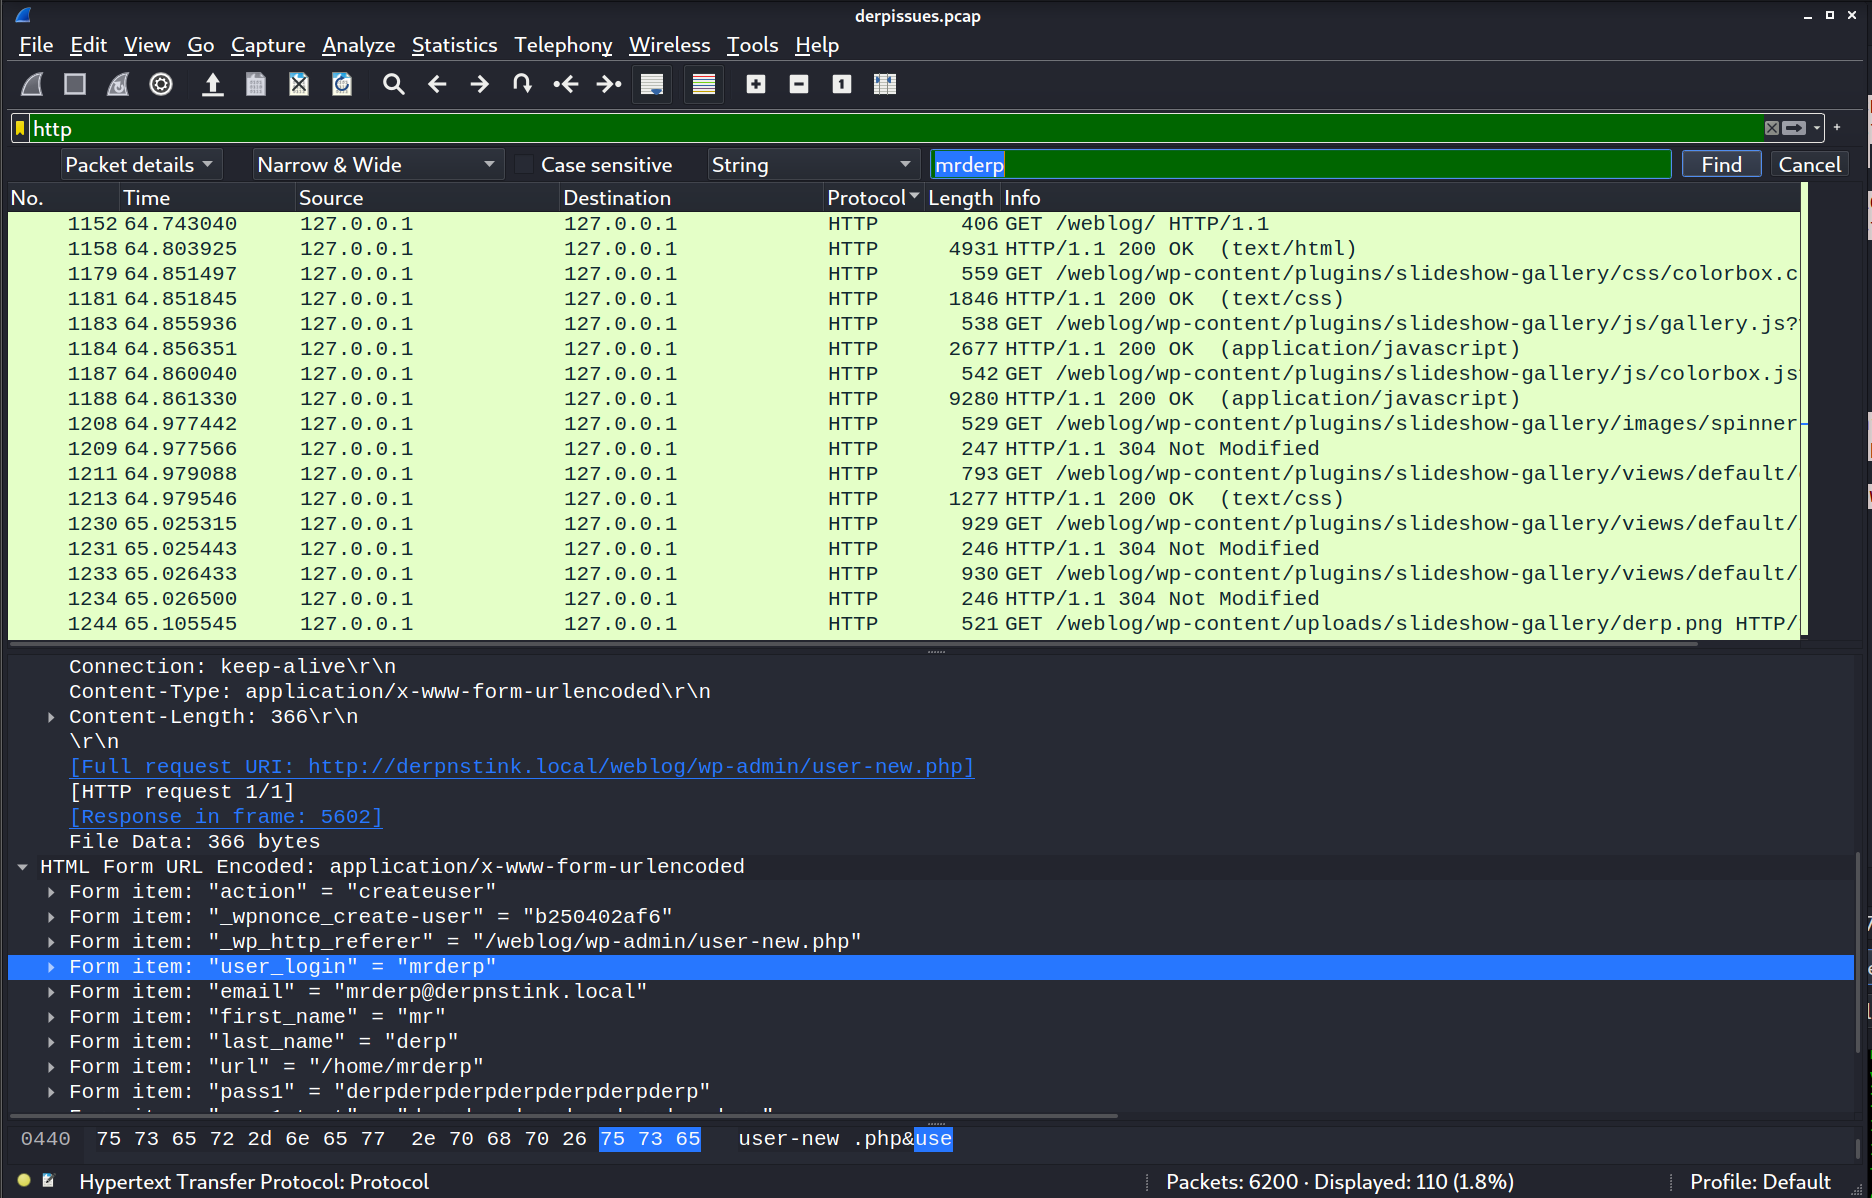Screen dimensions: 1872x1198
Task: Expand the Content-Length header field
Action: [51, 717]
